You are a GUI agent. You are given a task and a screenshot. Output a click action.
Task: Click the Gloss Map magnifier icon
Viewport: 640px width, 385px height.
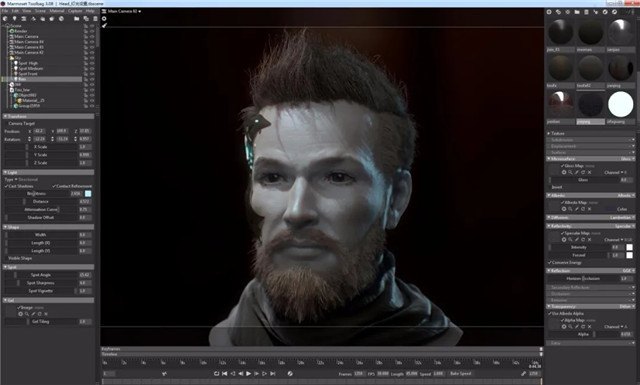coord(570,173)
